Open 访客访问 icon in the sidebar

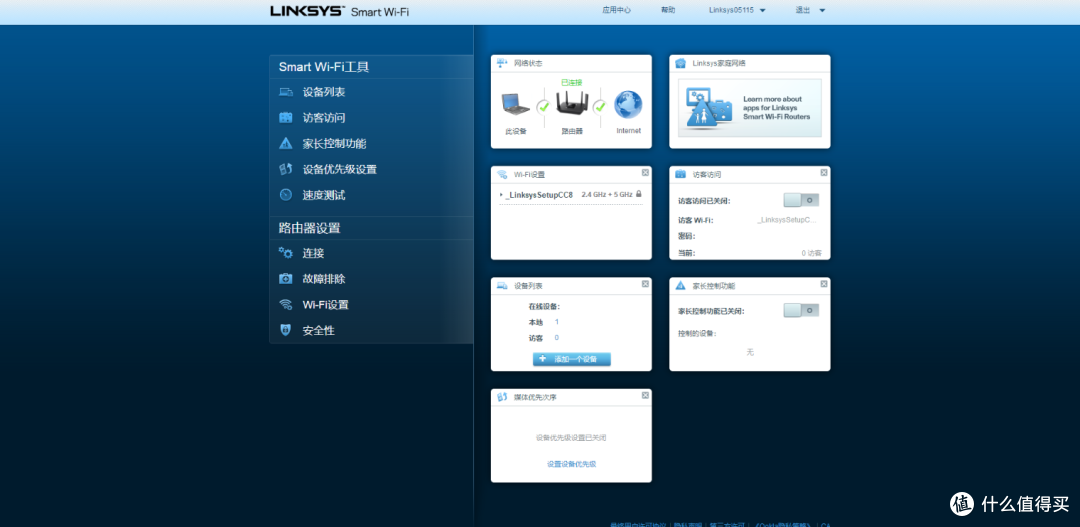pos(285,118)
